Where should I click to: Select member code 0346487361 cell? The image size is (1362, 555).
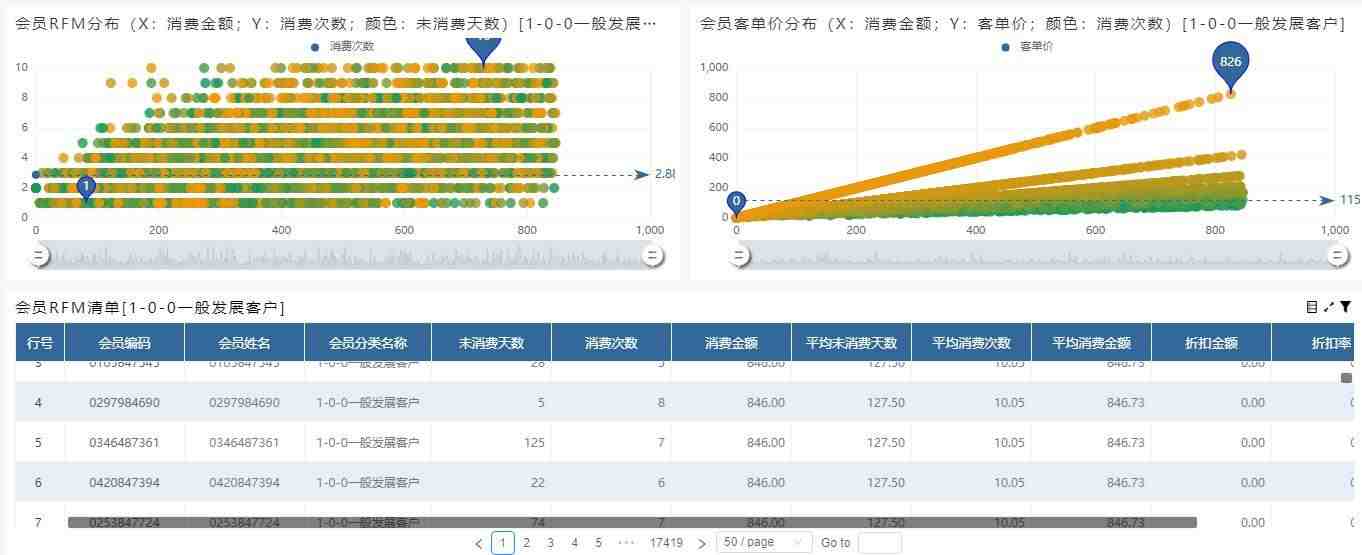pos(125,443)
